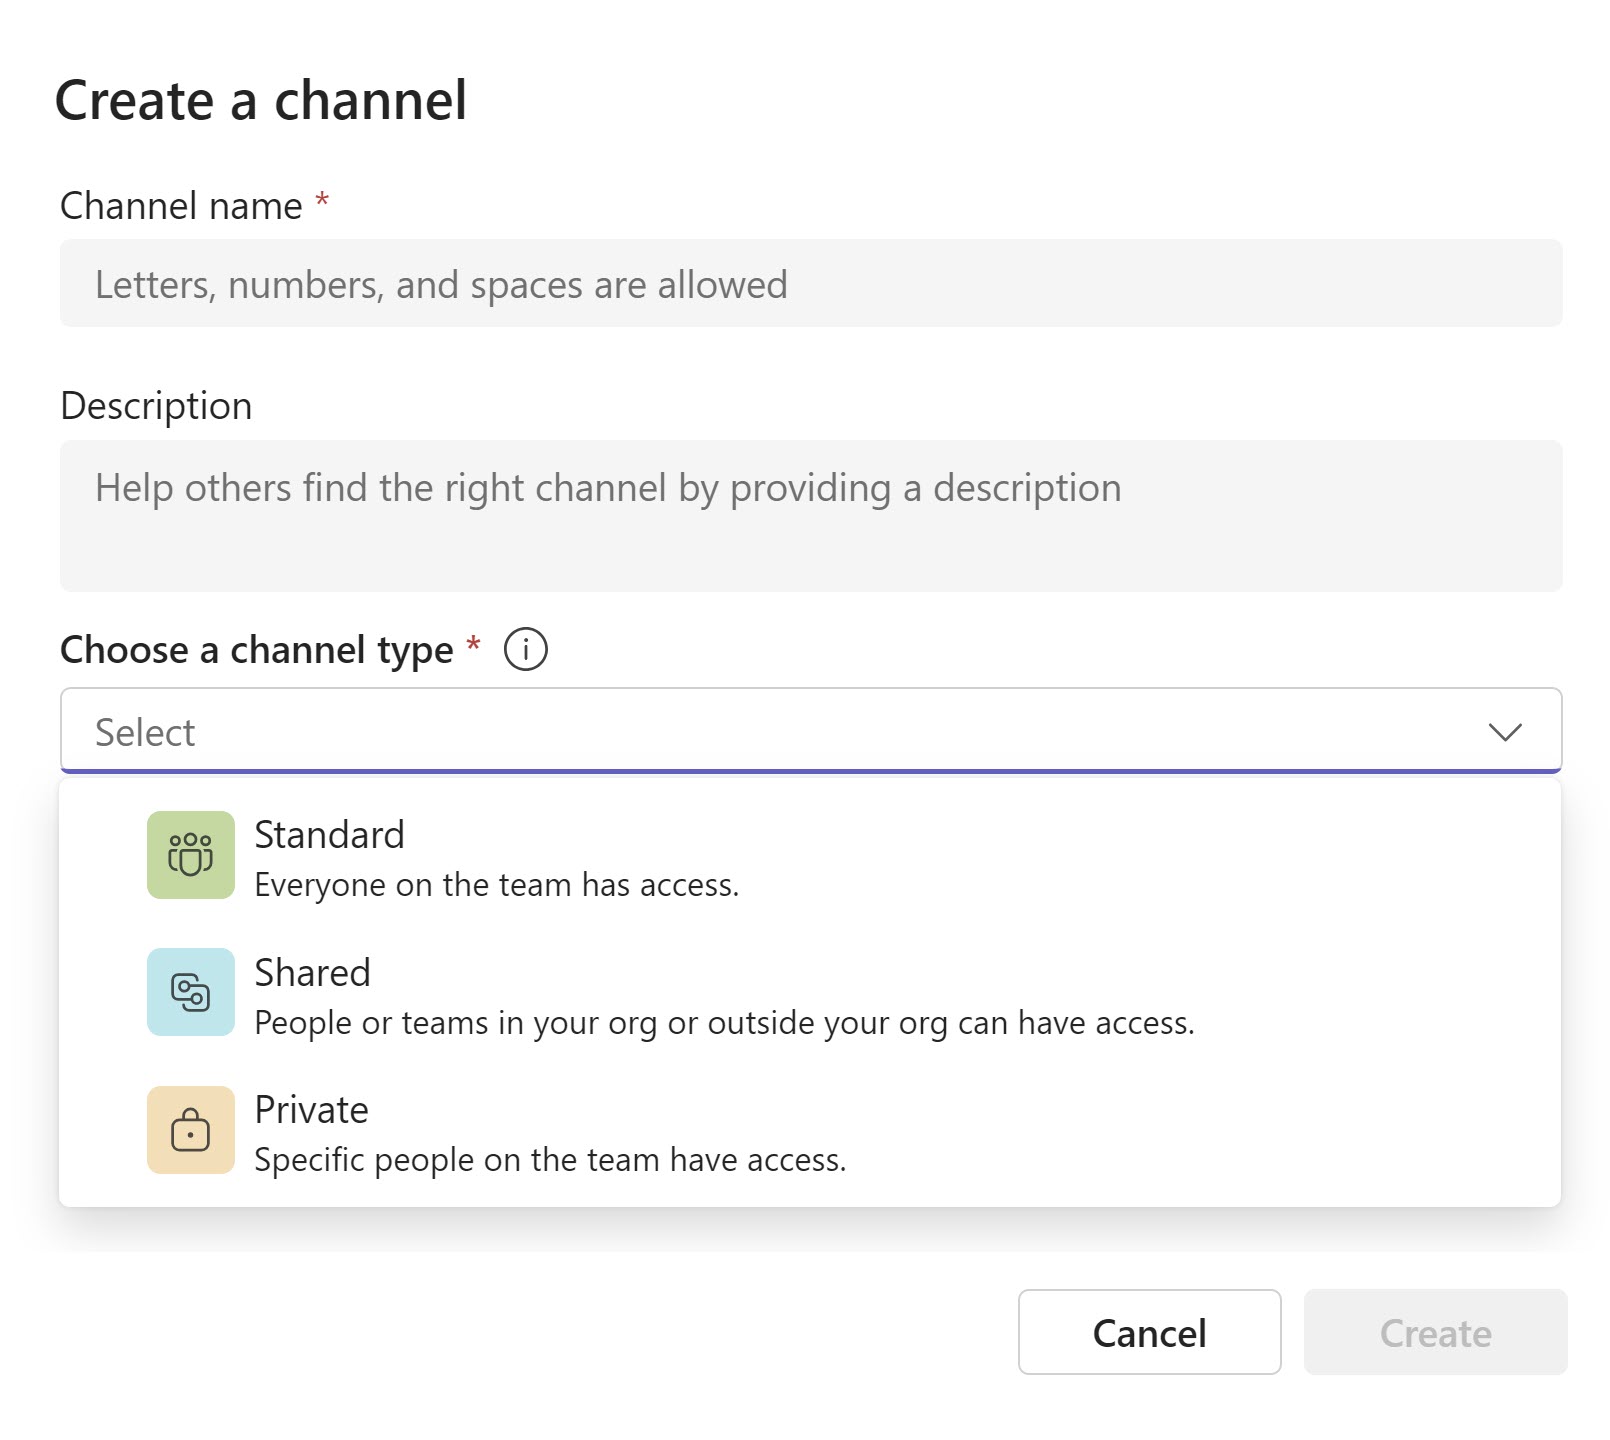Choose the Standard option title
This screenshot has height=1440, width=1610.
329,835
